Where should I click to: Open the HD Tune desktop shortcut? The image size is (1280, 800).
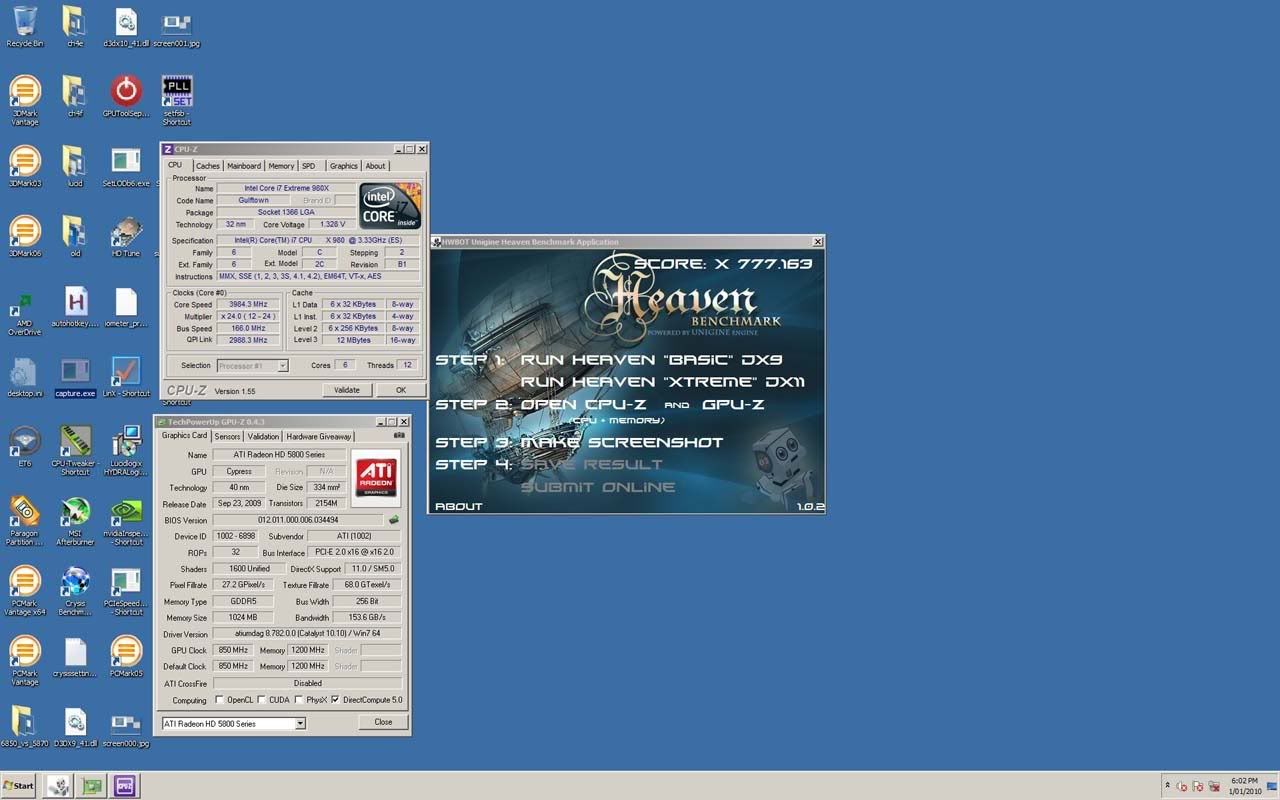pos(126,232)
